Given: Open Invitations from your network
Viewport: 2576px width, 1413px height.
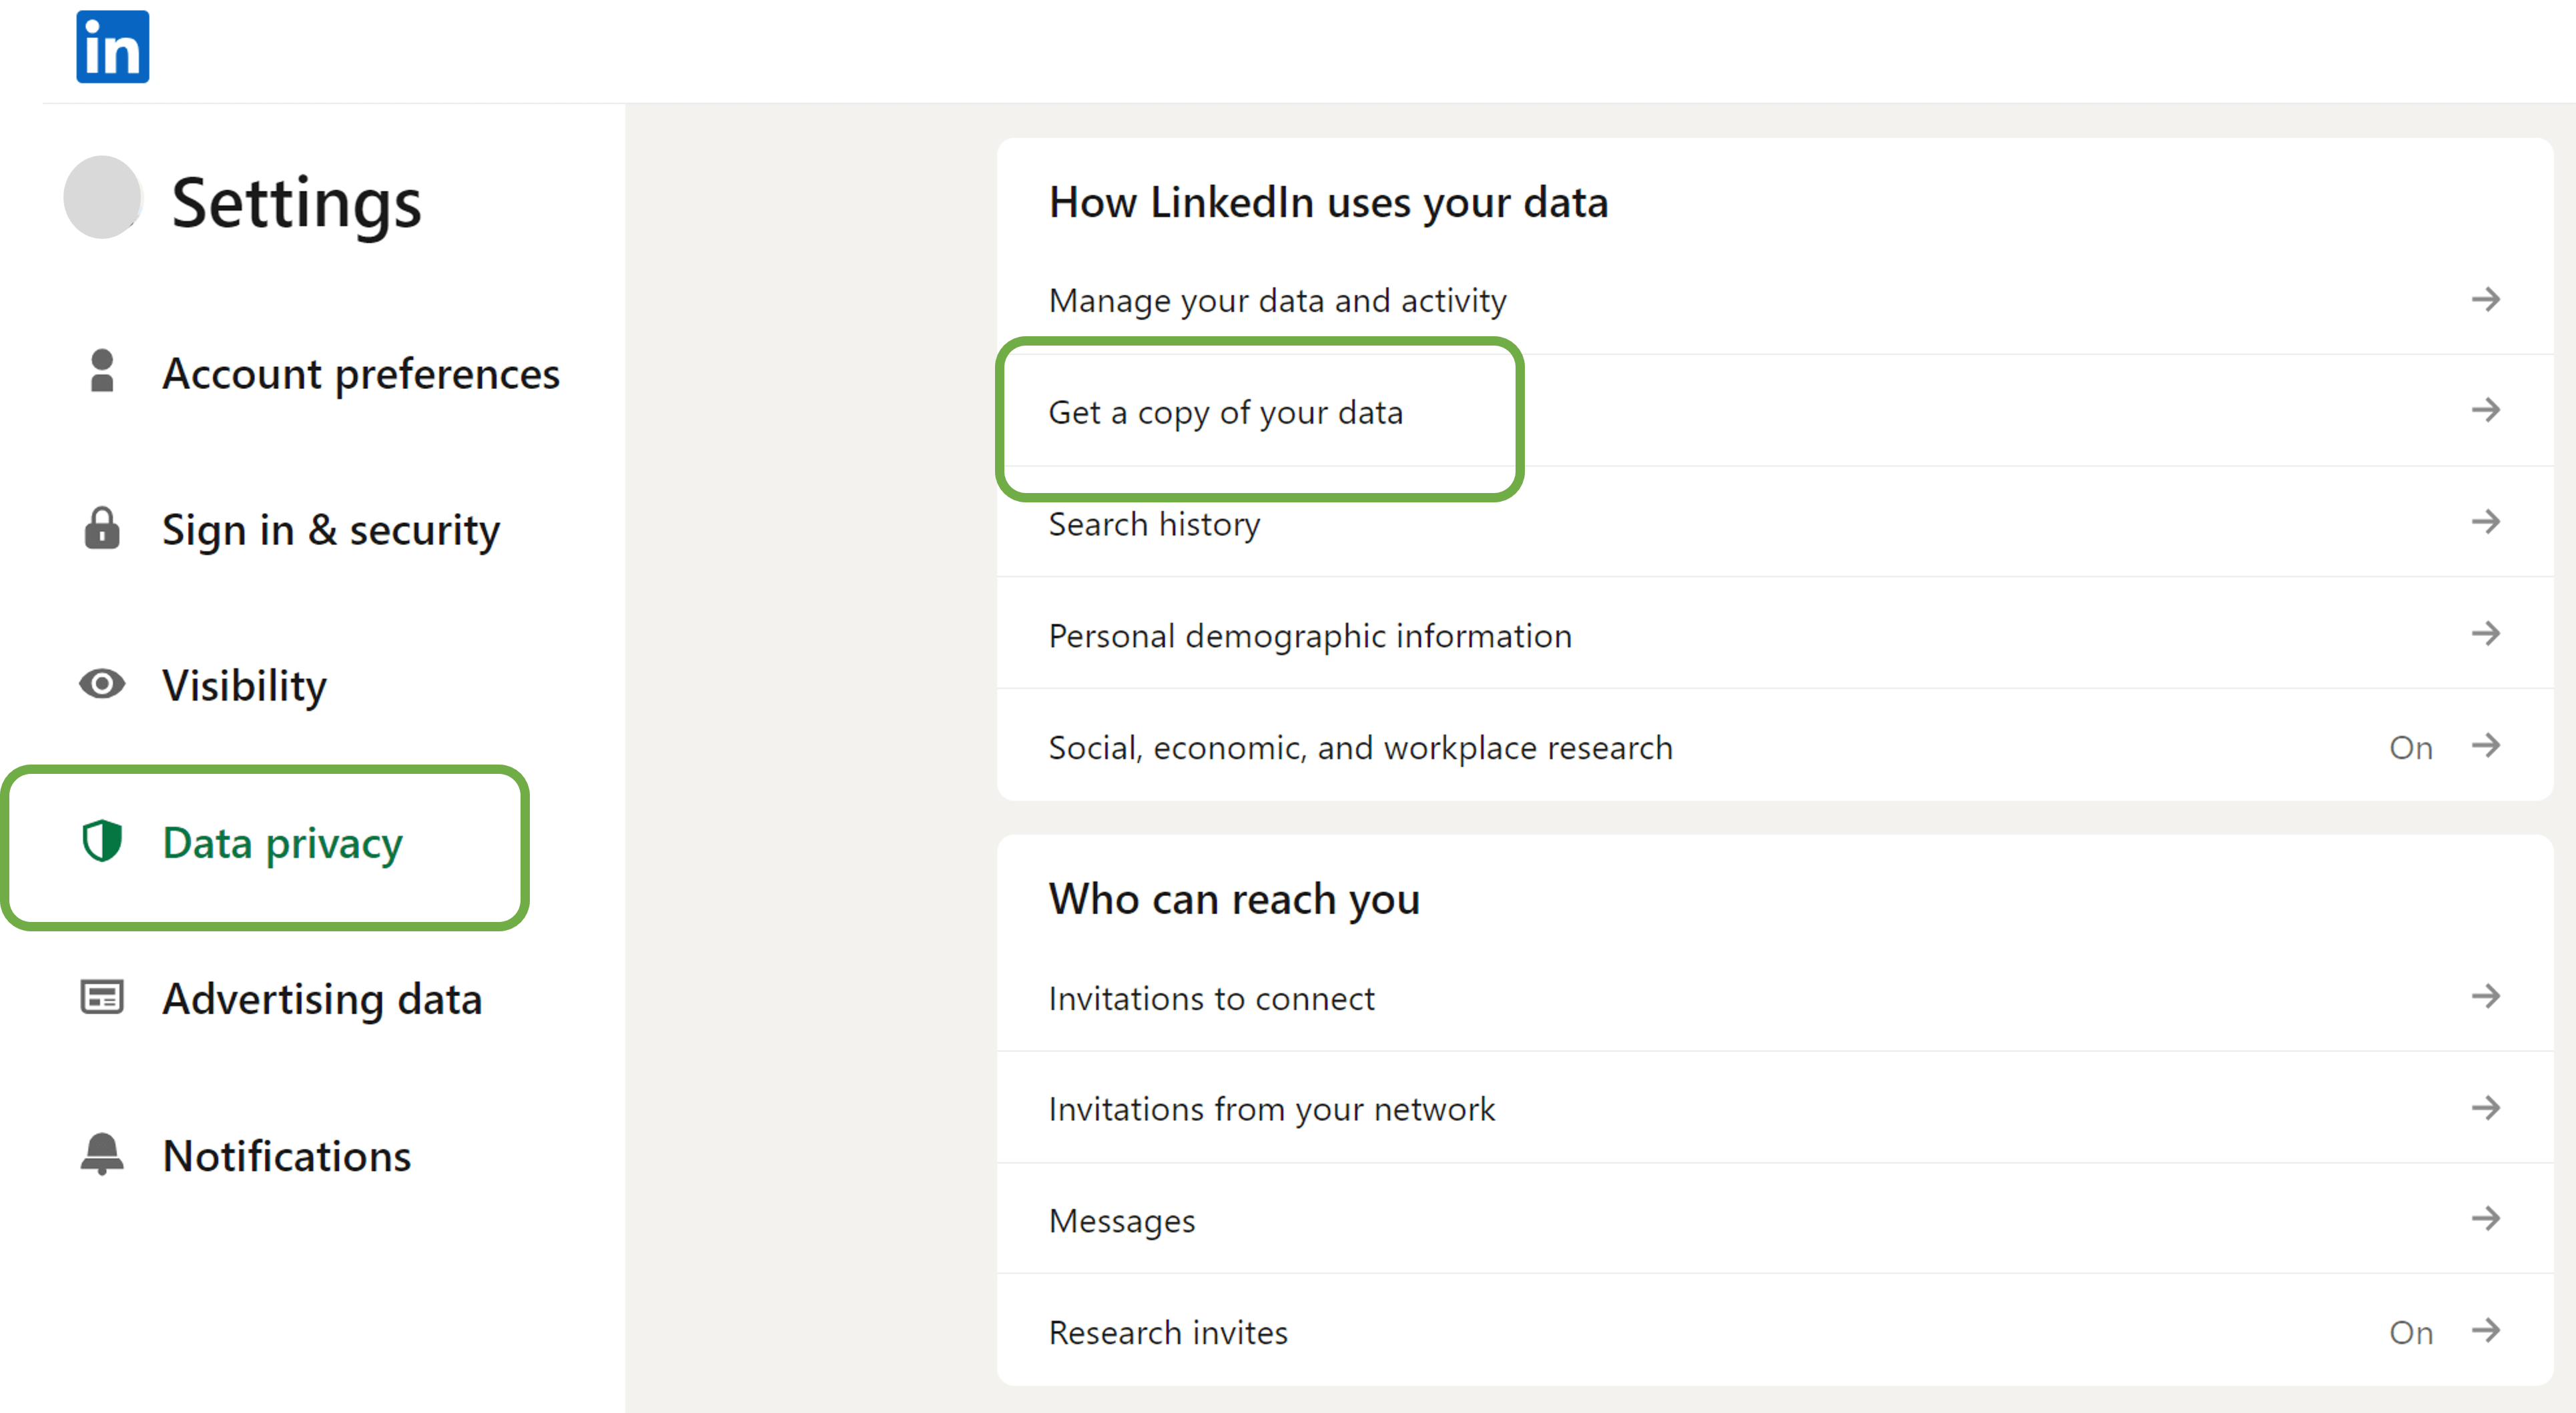Looking at the screenshot, I should pyautogui.click(x=1775, y=1108).
